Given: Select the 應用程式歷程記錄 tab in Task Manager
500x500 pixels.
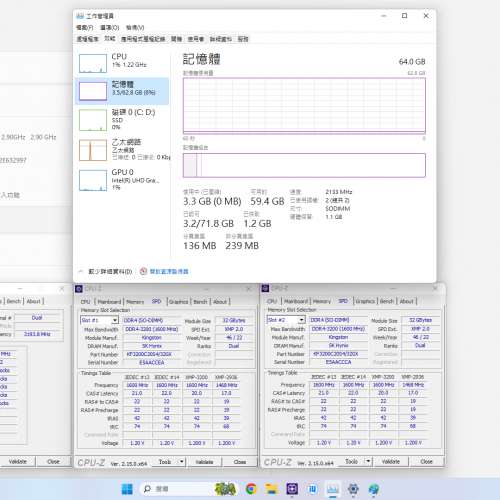Looking at the screenshot, I should coord(143,39).
